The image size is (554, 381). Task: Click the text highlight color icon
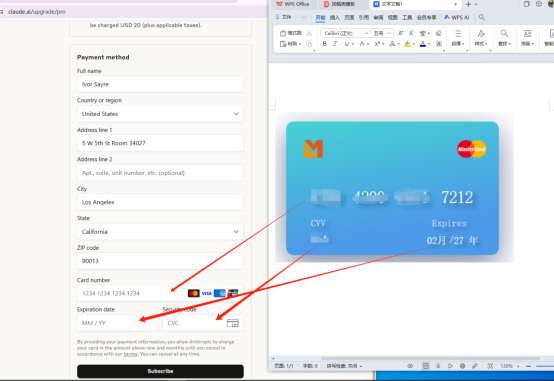click(408, 43)
